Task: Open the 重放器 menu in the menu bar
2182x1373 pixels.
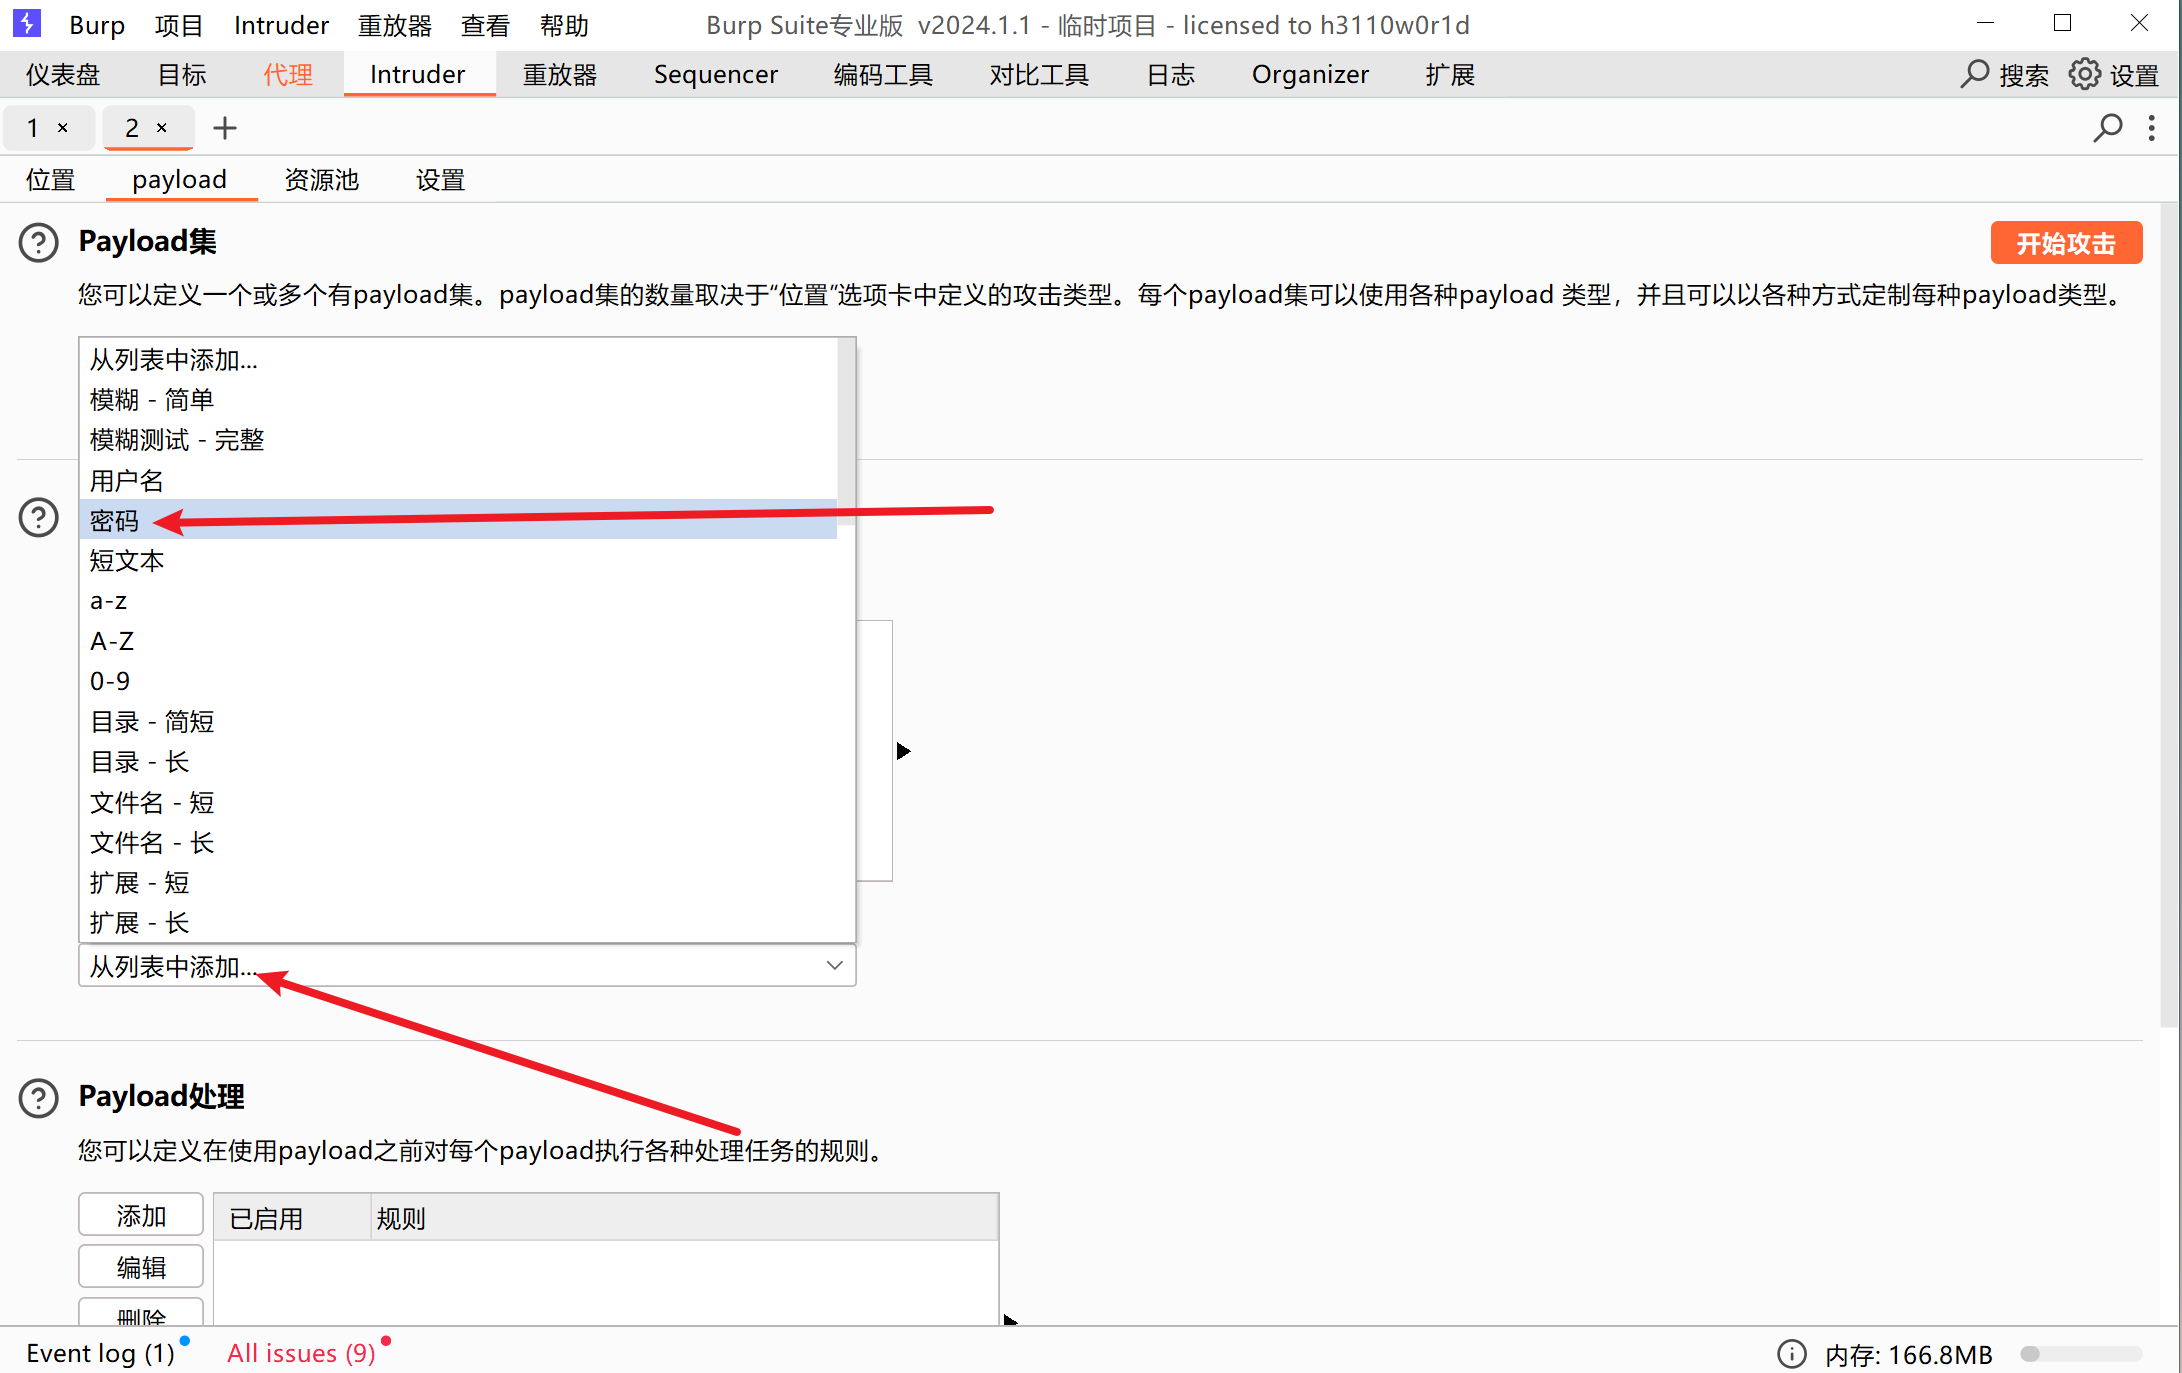Action: click(x=395, y=25)
